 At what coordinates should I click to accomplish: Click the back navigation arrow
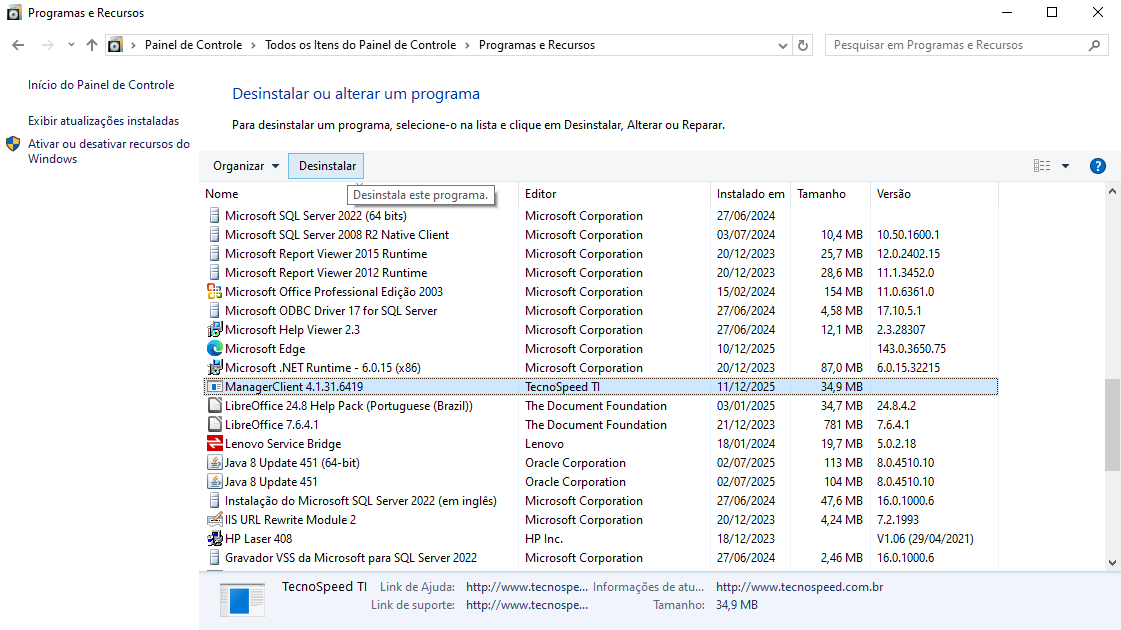[x=18, y=45]
